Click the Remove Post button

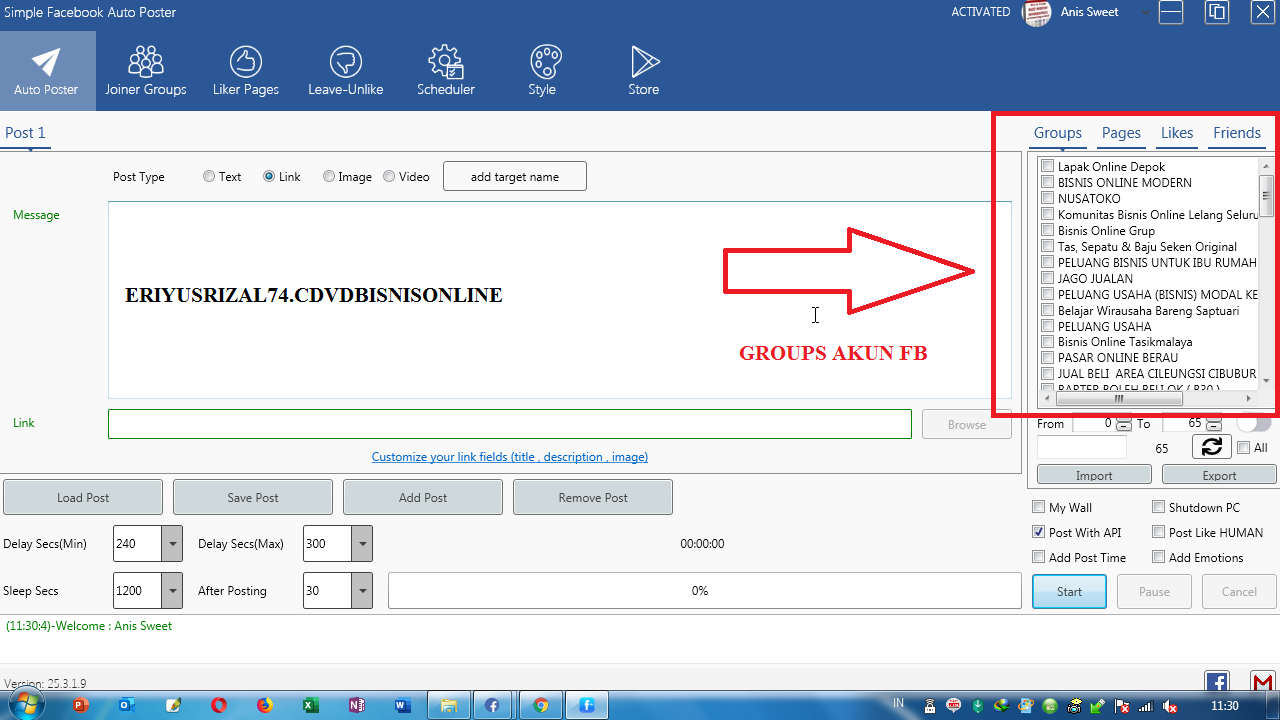pyautogui.click(x=593, y=497)
